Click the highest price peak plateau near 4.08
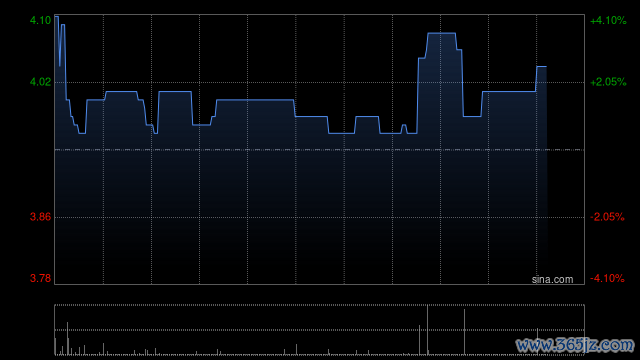This screenshot has width=640, height=360. pos(441,33)
